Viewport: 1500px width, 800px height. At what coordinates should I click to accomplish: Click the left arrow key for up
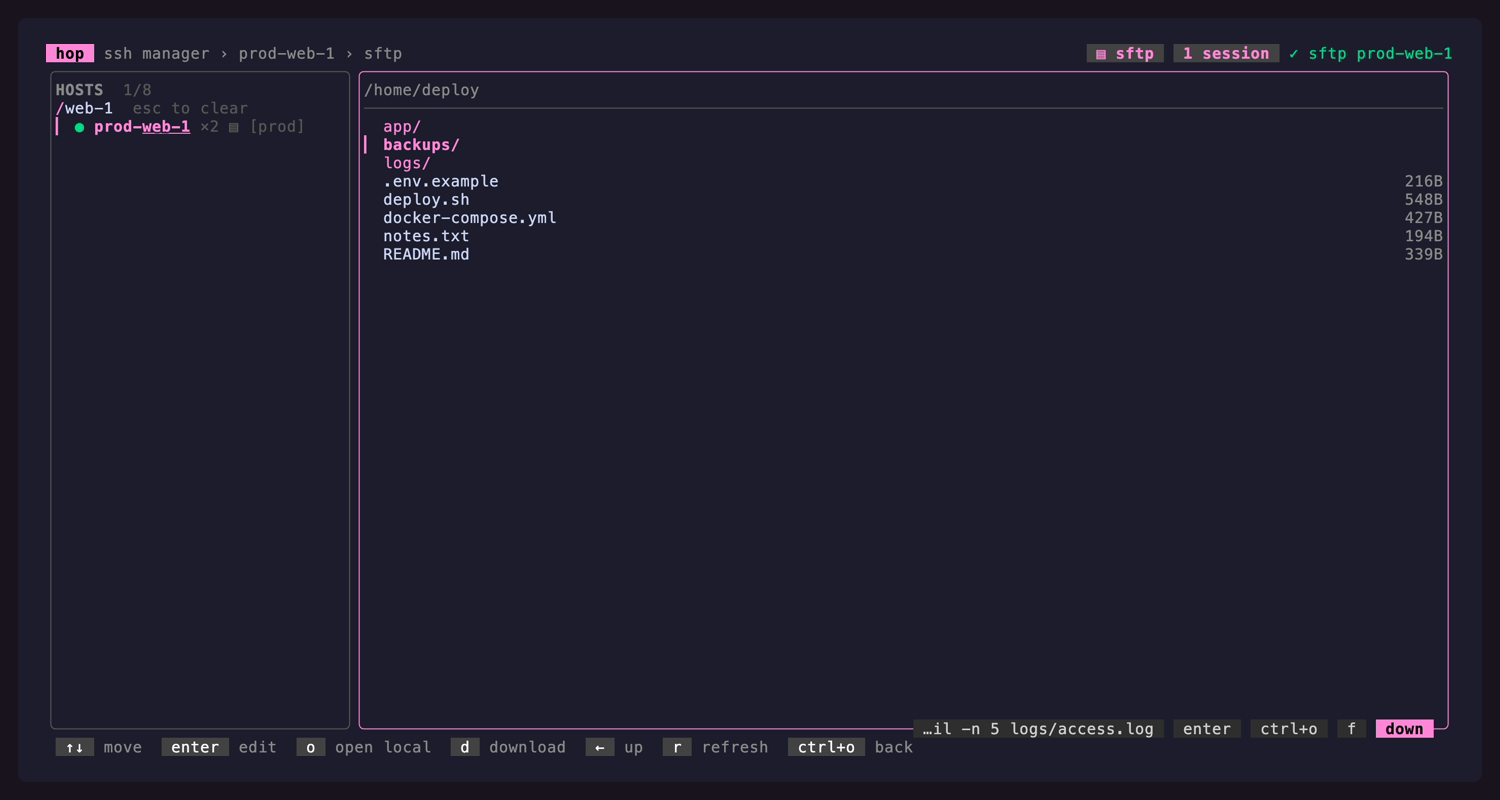[x=600, y=747]
